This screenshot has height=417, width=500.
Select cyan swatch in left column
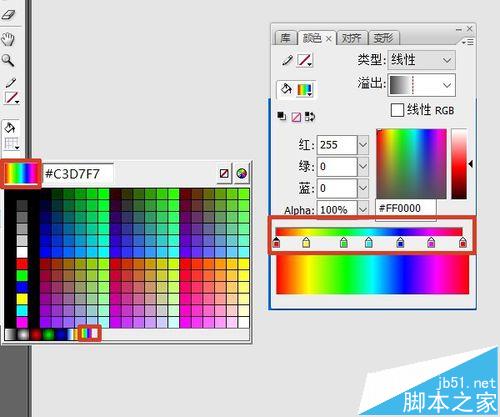22,311
